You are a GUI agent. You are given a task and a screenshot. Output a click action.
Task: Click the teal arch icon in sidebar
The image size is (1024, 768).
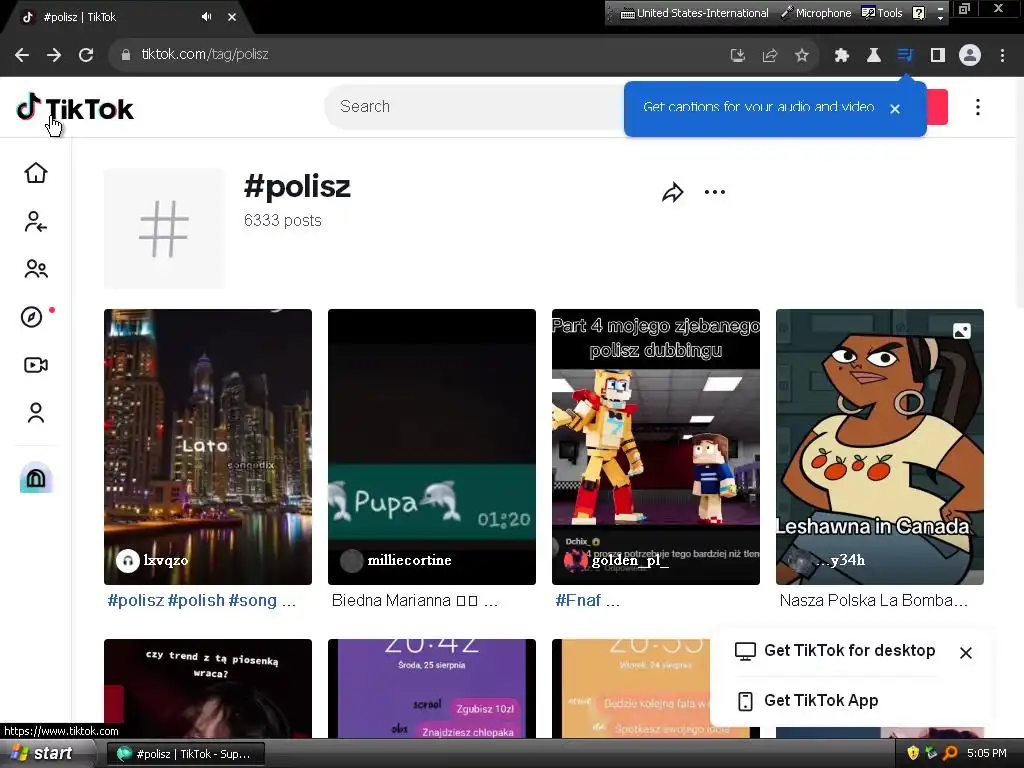tap(36, 477)
